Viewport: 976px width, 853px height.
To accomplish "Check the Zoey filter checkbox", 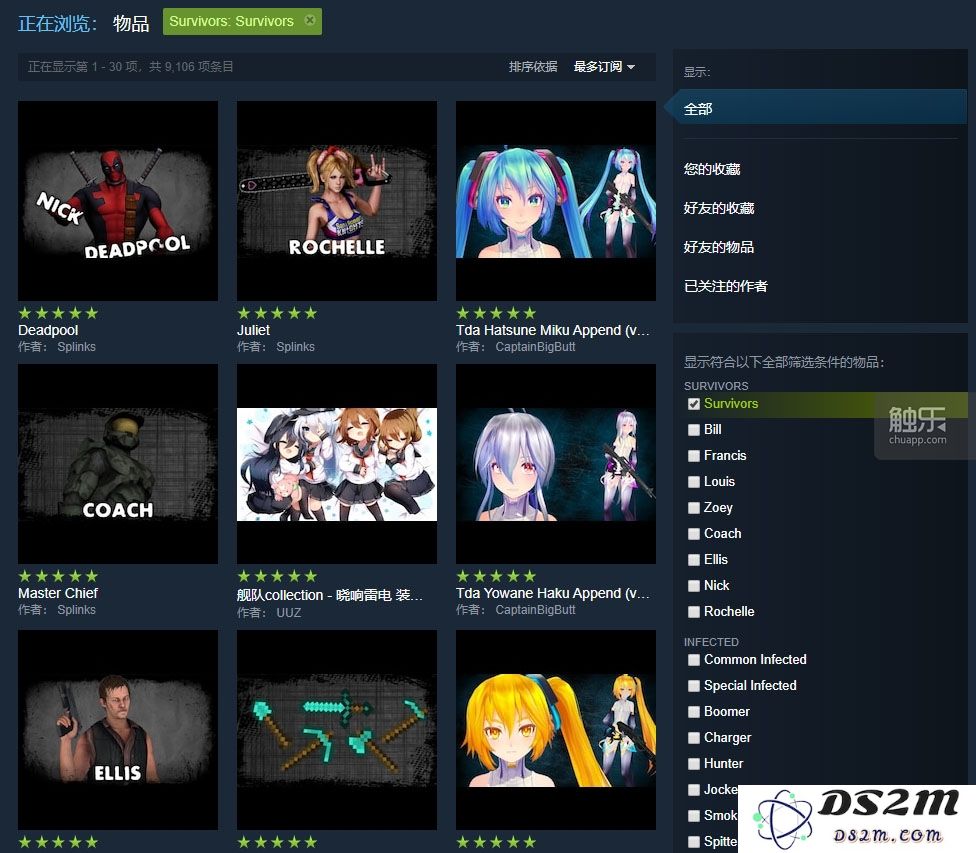I will coord(693,507).
